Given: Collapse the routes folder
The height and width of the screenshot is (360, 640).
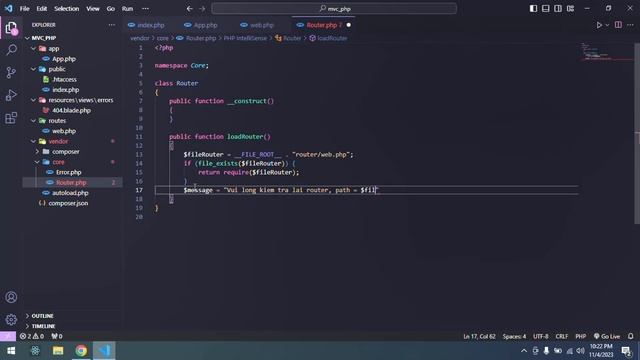Looking at the screenshot, I should pyautogui.click(x=33, y=121).
